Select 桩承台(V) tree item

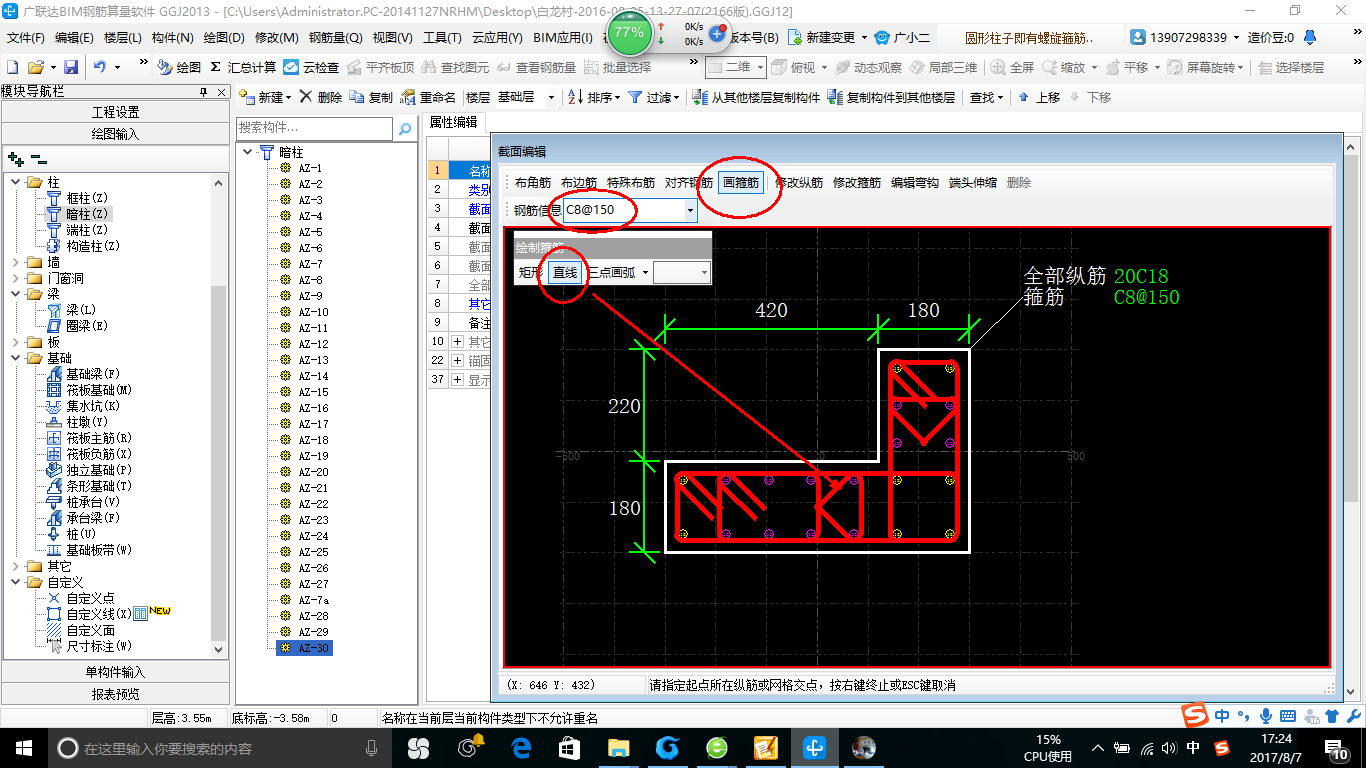click(83, 502)
